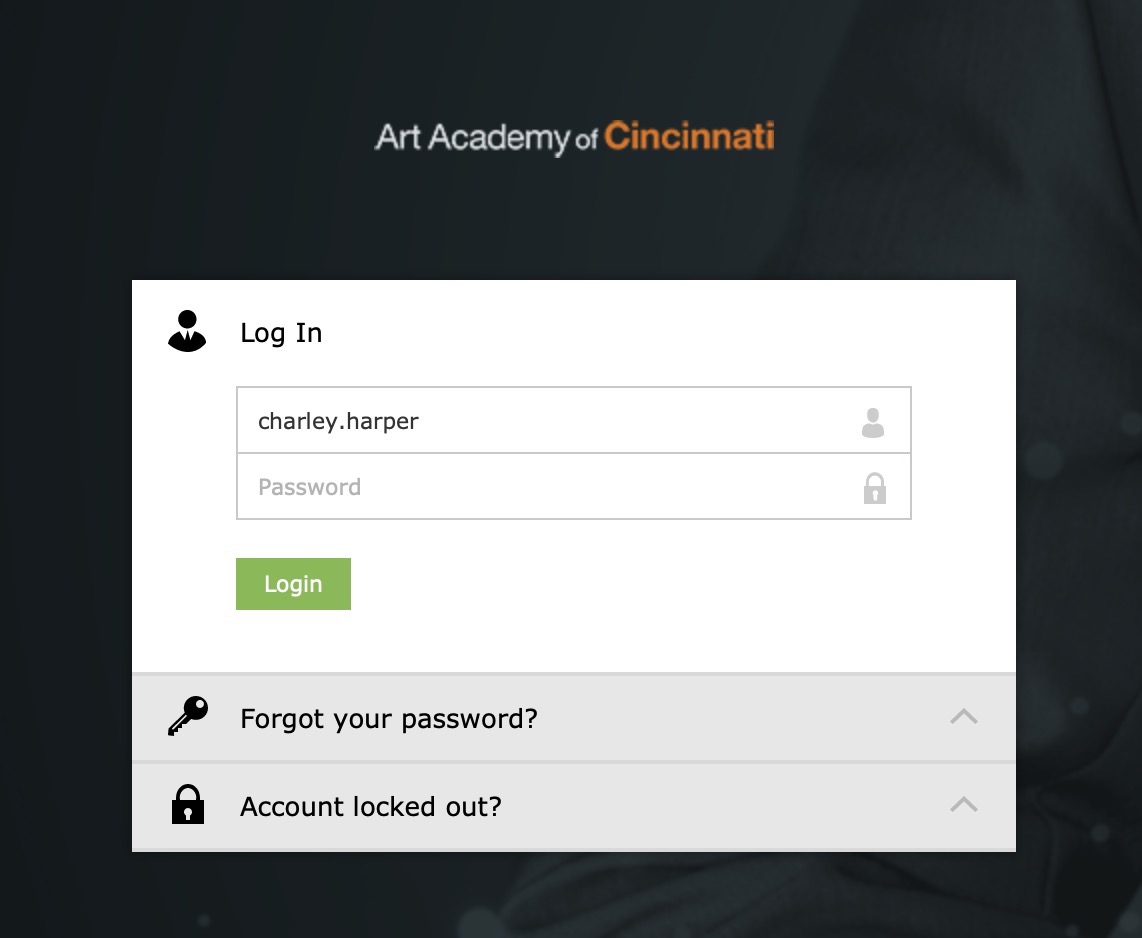Click the Password placeholder text
This screenshot has width=1142, height=938.
click(310, 487)
